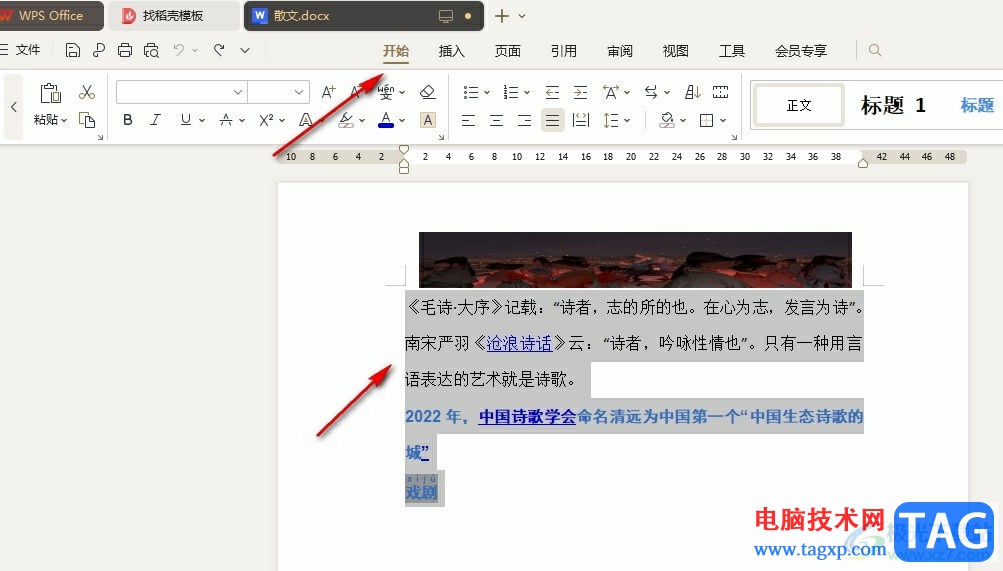The width and height of the screenshot is (1003, 571).
Task: Increase font size with A+ icon
Action: 328,92
